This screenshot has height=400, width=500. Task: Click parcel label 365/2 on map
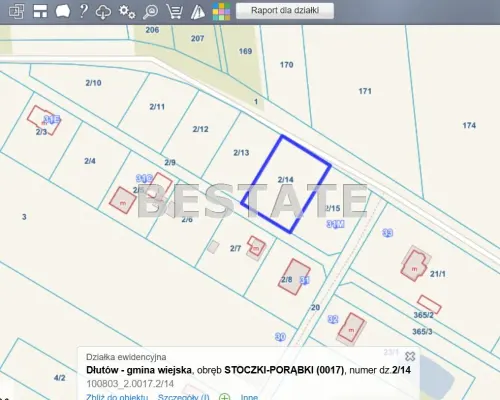[423, 315]
